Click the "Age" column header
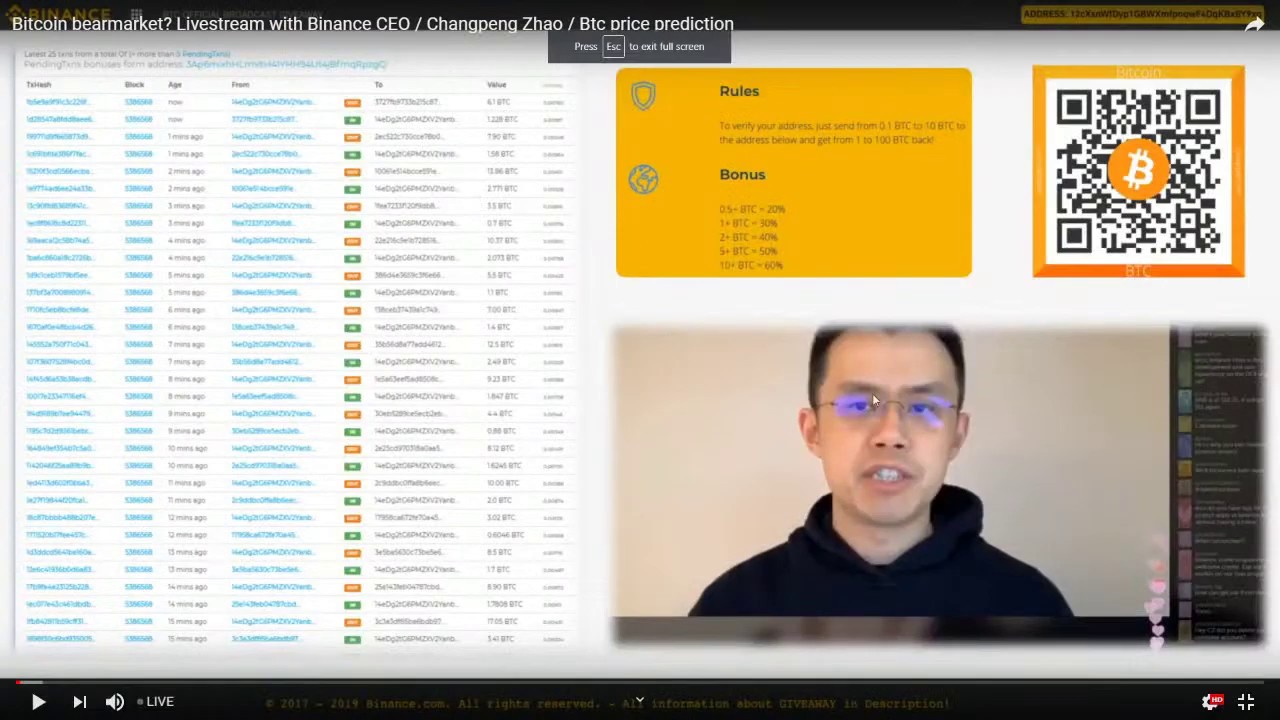Viewport: 1280px width, 720px height. [x=175, y=85]
